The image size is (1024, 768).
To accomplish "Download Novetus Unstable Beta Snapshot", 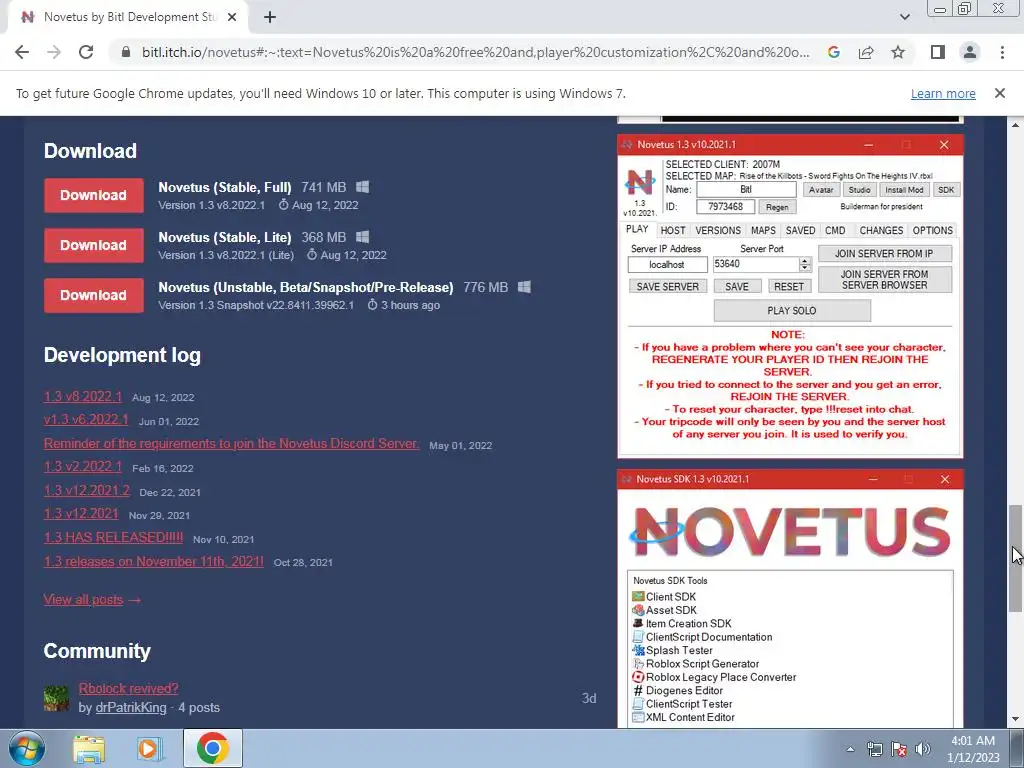I will tap(93, 295).
